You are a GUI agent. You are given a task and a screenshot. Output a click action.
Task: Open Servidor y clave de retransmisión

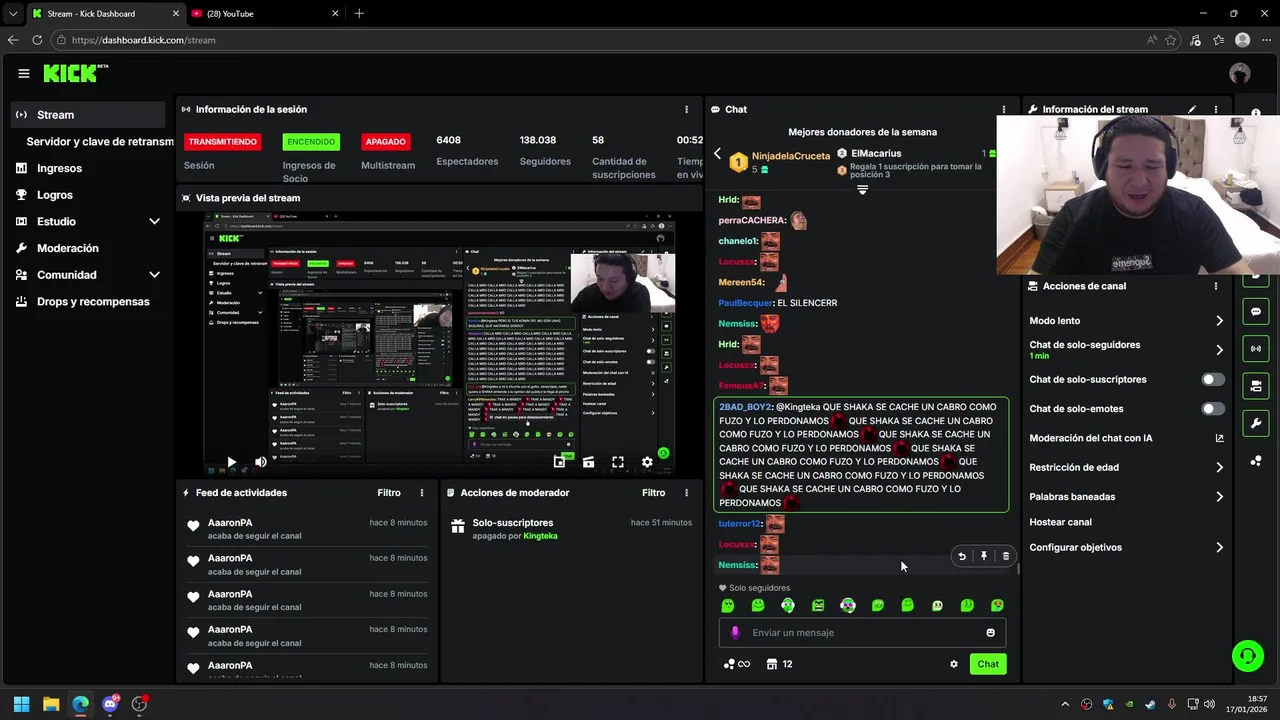tap(100, 142)
